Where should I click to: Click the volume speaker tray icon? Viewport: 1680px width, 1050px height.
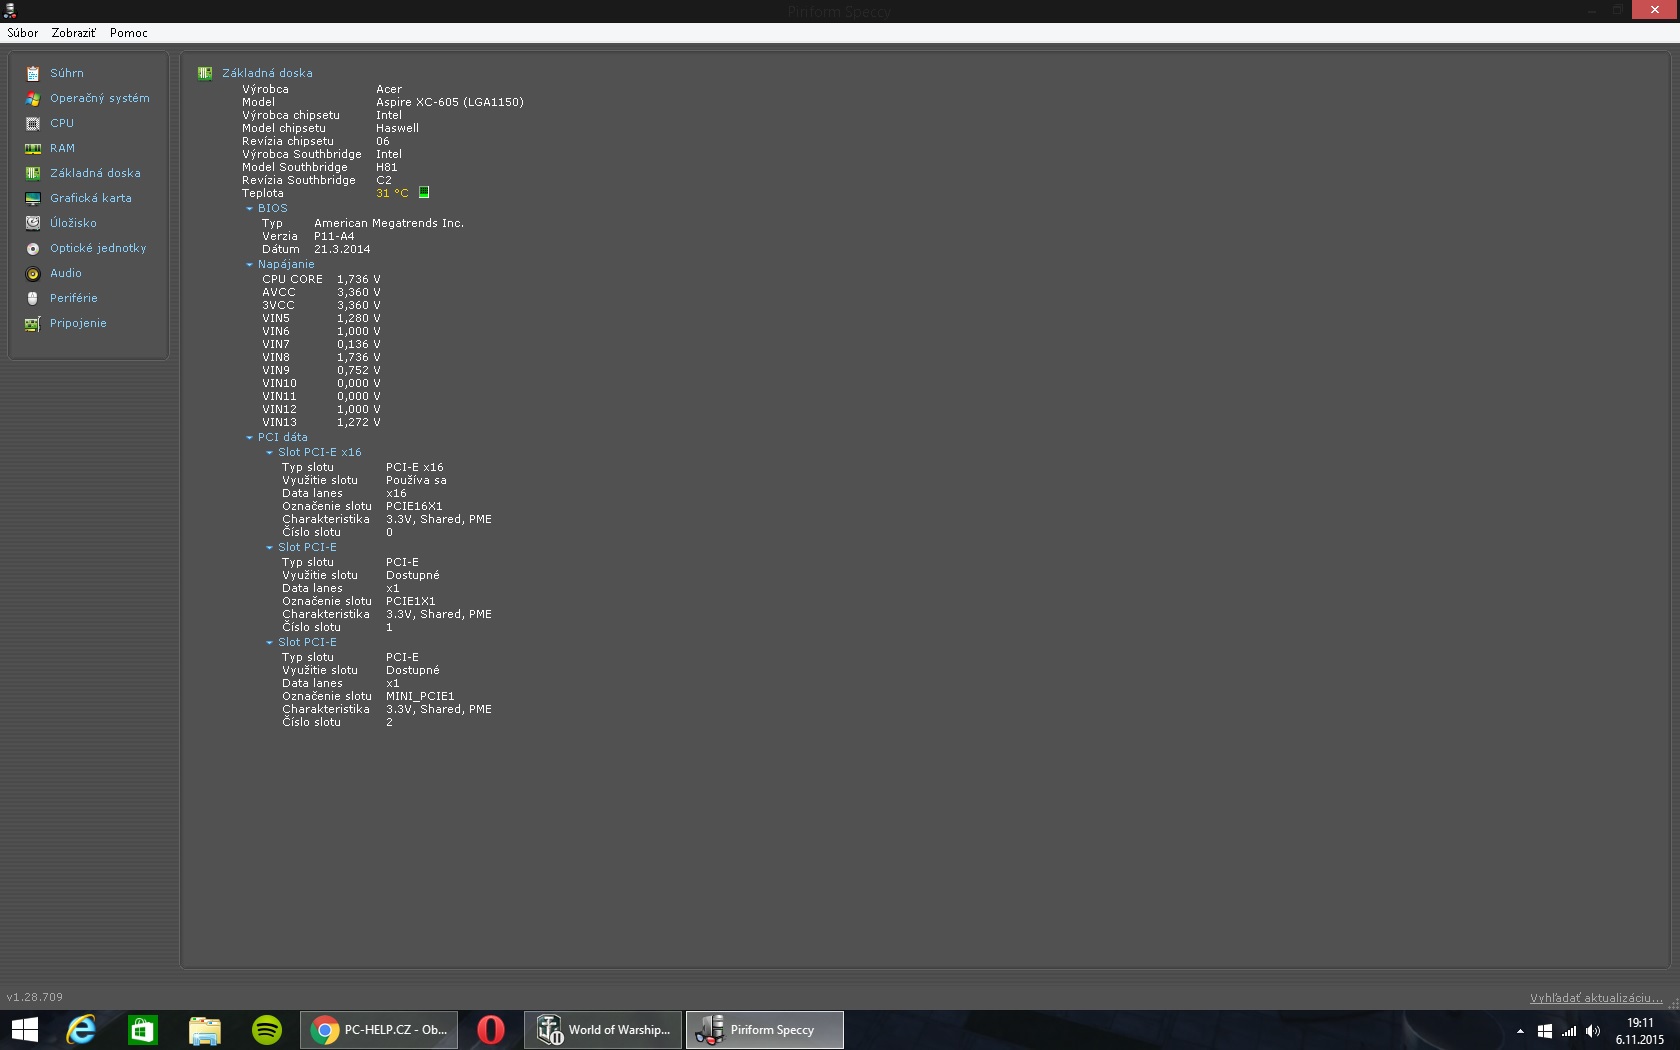coord(1593,1031)
